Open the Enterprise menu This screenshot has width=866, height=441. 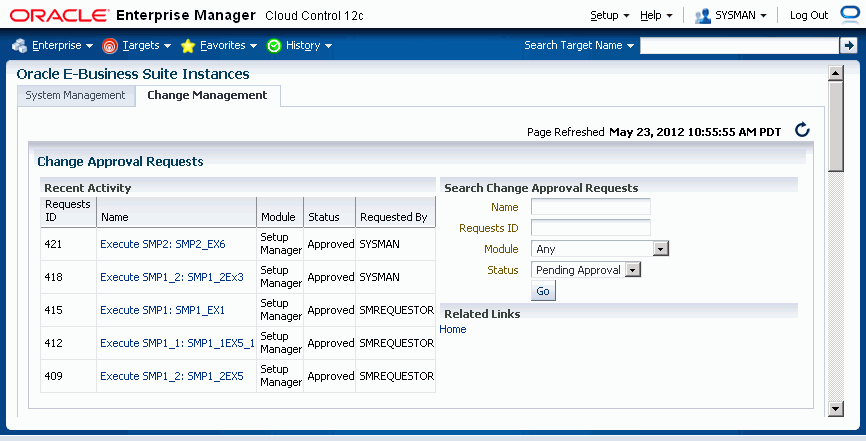(62, 45)
